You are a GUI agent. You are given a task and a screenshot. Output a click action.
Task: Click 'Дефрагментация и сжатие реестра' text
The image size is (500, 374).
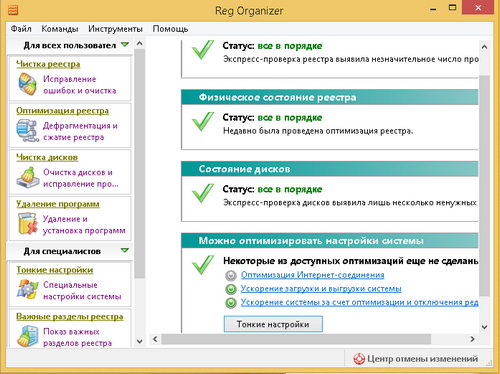tap(80, 131)
